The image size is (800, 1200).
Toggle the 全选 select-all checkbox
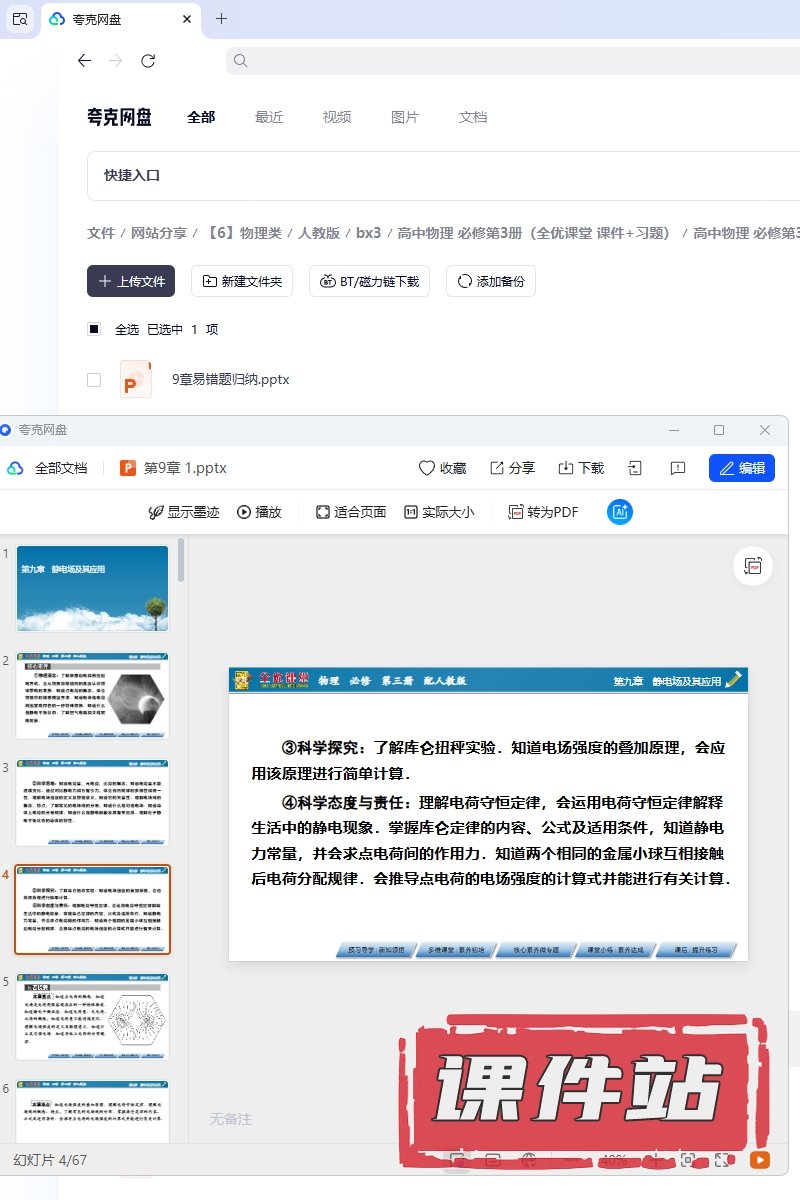[x=94, y=329]
